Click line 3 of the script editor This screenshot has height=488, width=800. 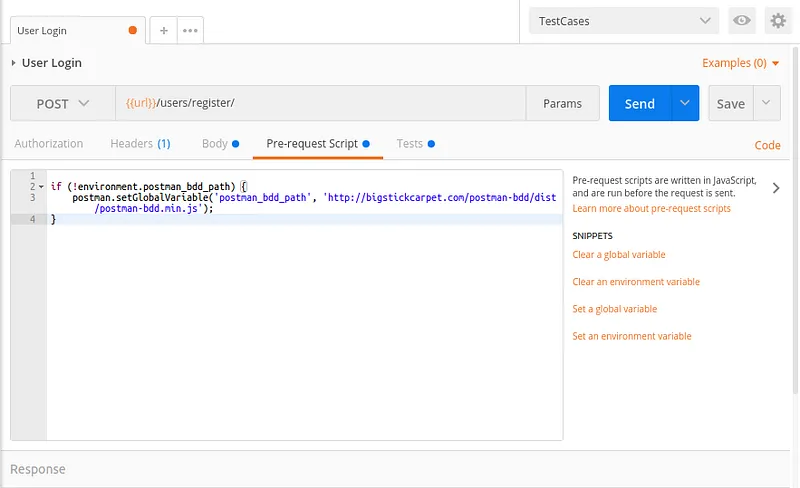click(x=305, y=203)
